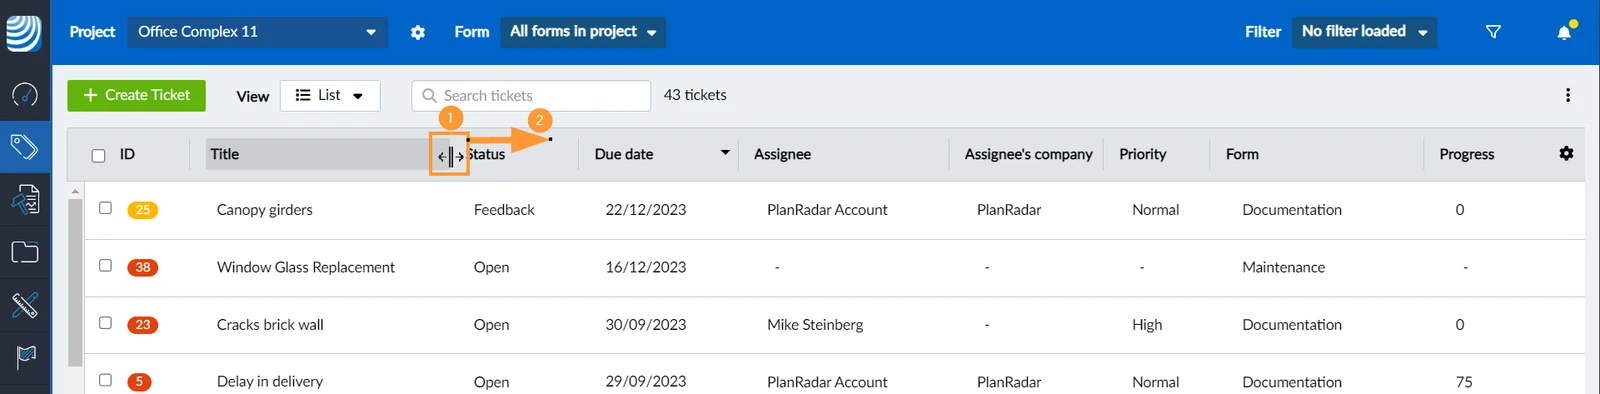Click the Search tickets field

(531, 95)
